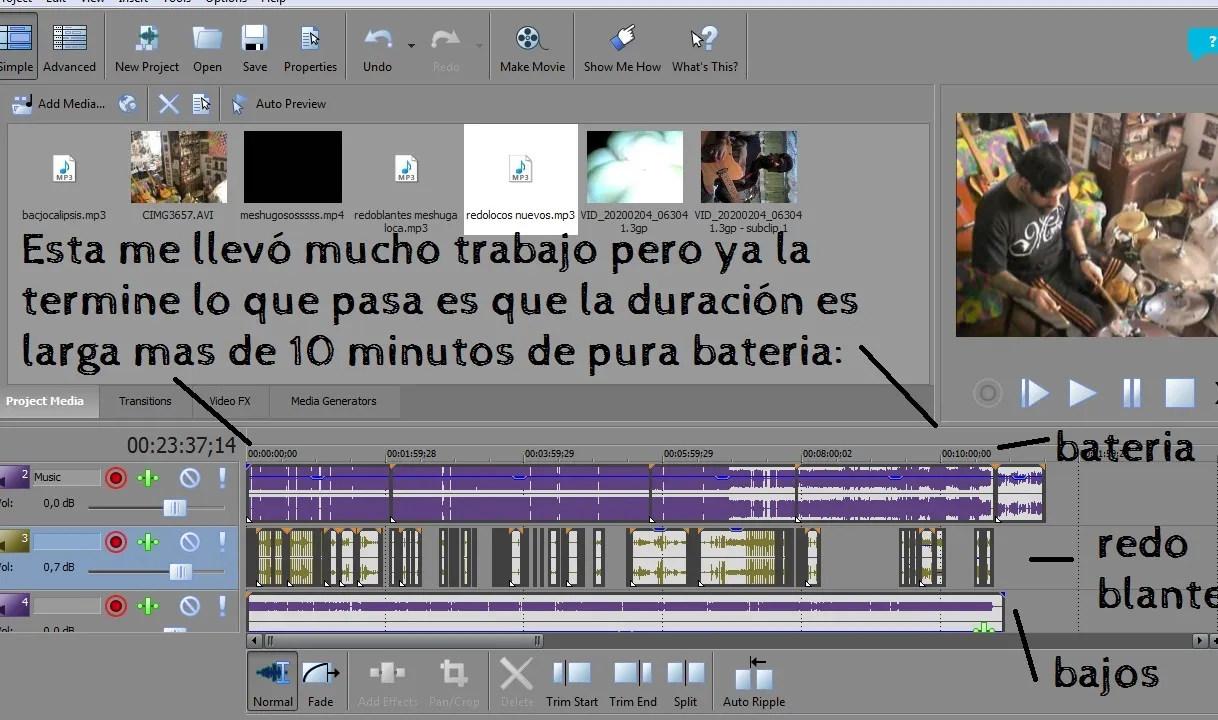Screen dimensions: 1218x720
Task: Switch to Advanced editing mode
Action: click(69, 47)
